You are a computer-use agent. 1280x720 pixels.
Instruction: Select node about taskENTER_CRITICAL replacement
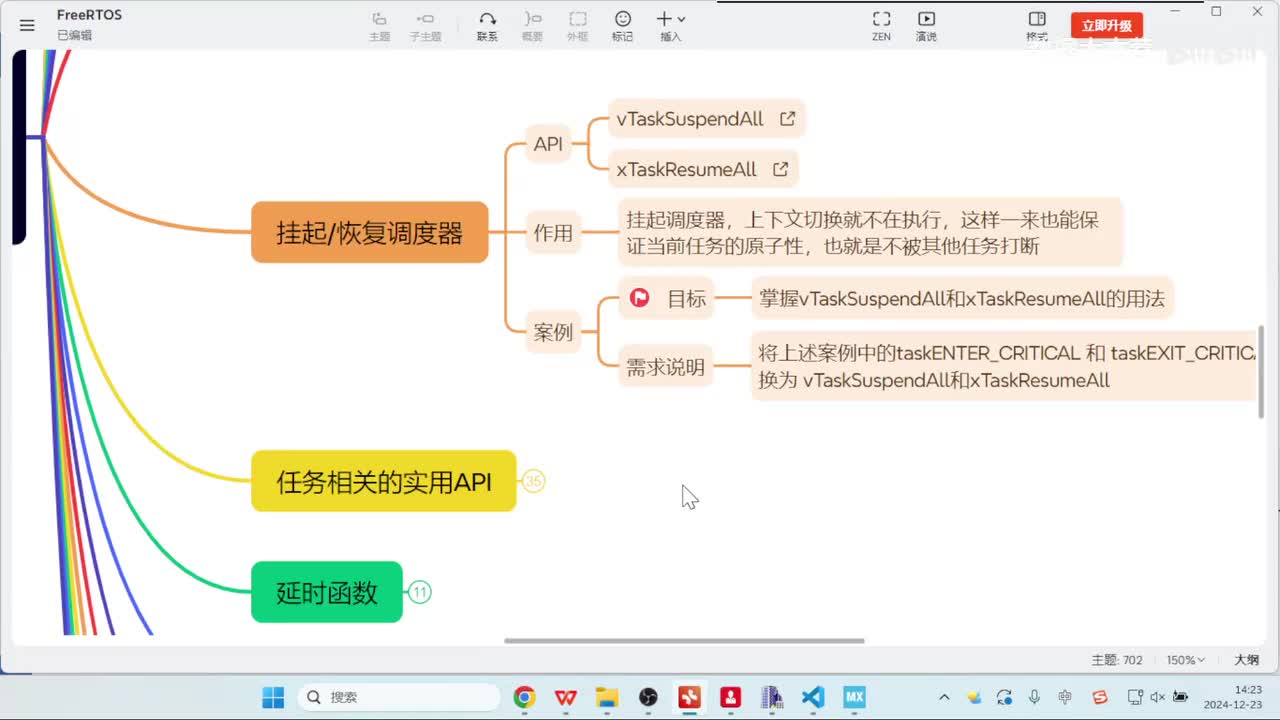(x=1004, y=367)
